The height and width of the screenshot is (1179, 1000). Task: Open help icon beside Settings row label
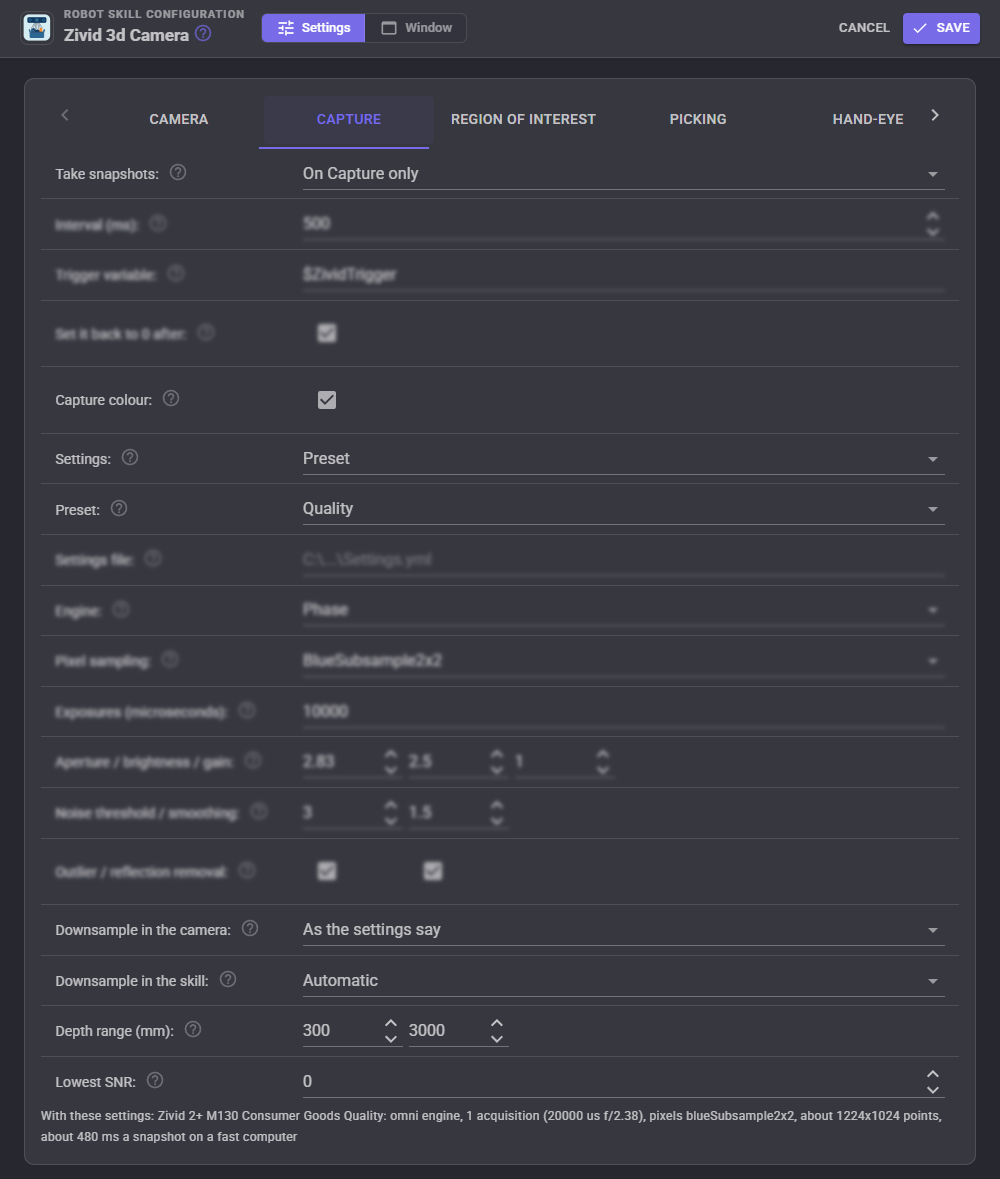pyautogui.click(x=129, y=457)
